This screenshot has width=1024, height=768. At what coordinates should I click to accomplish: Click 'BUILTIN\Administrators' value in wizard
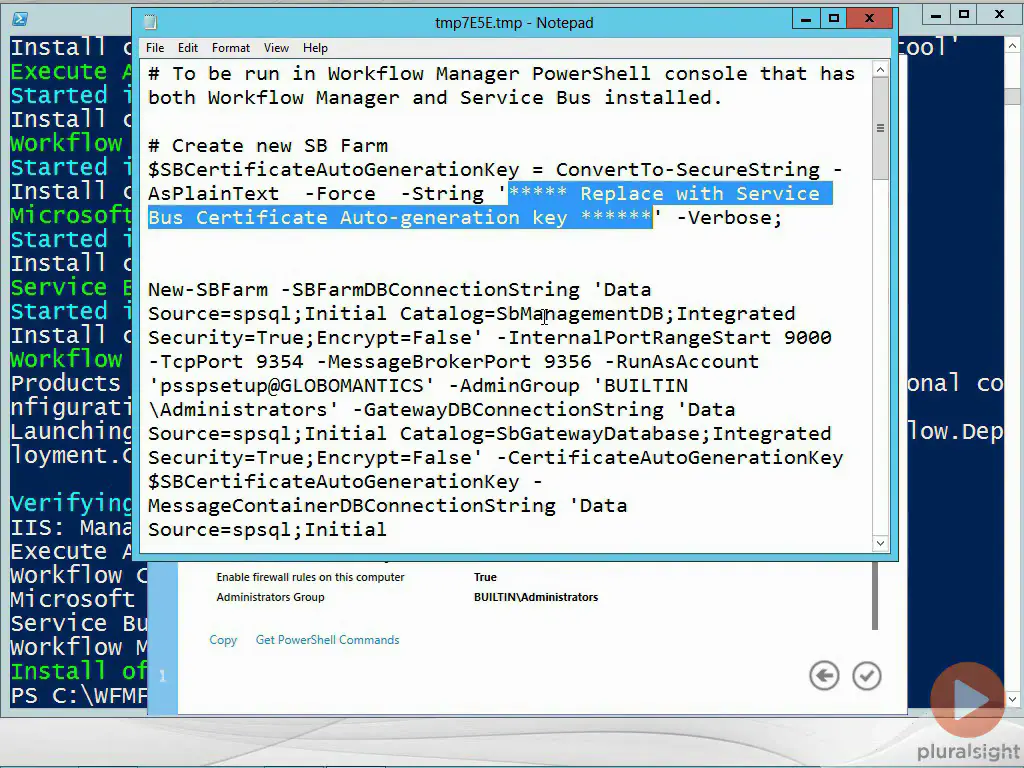click(536, 597)
